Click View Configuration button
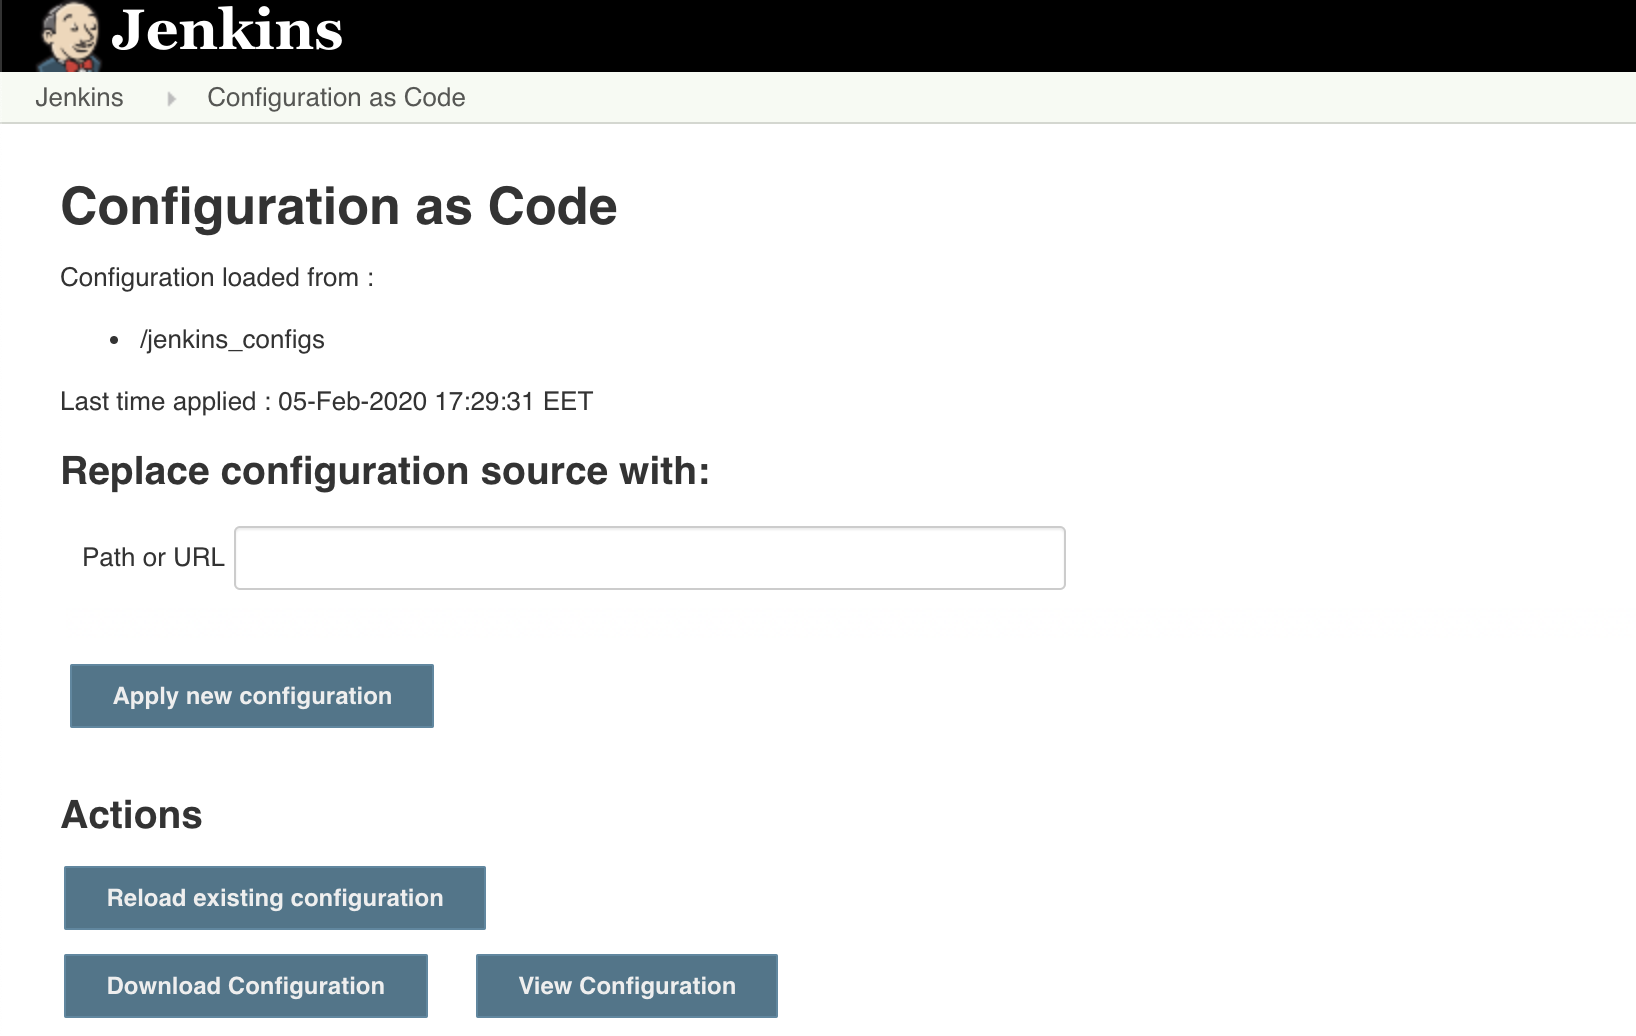This screenshot has height=1036, width=1636. point(627,986)
